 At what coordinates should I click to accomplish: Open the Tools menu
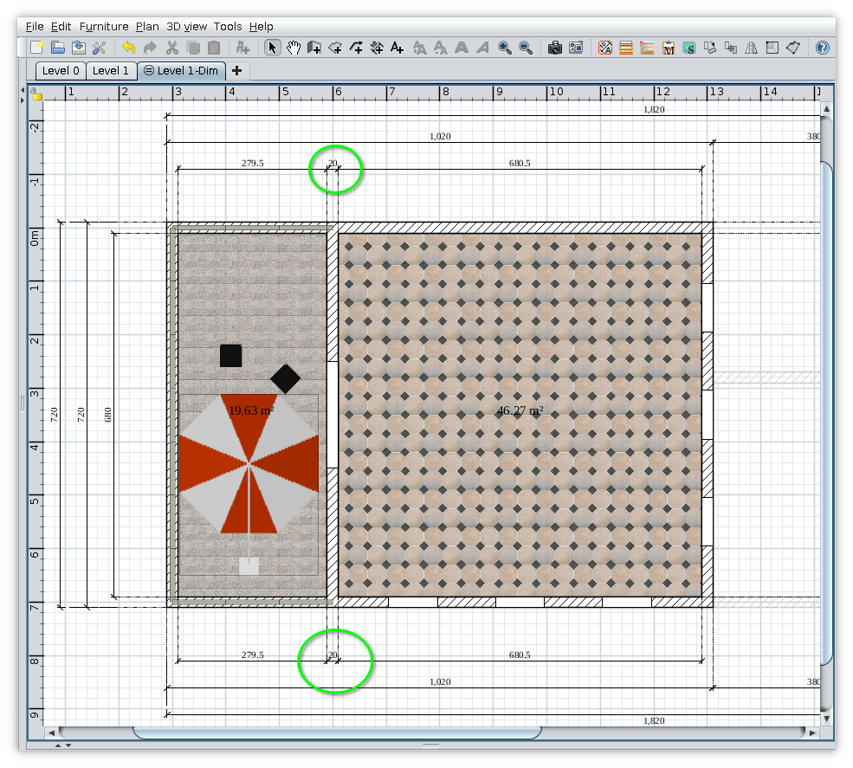pyautogui.click(x=227, y=26)
